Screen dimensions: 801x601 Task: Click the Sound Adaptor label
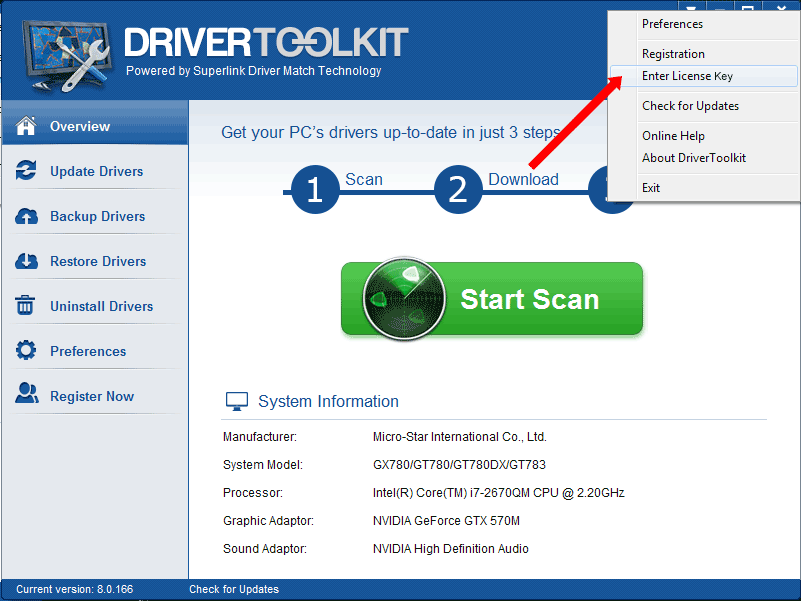click(x=265, y=548)
